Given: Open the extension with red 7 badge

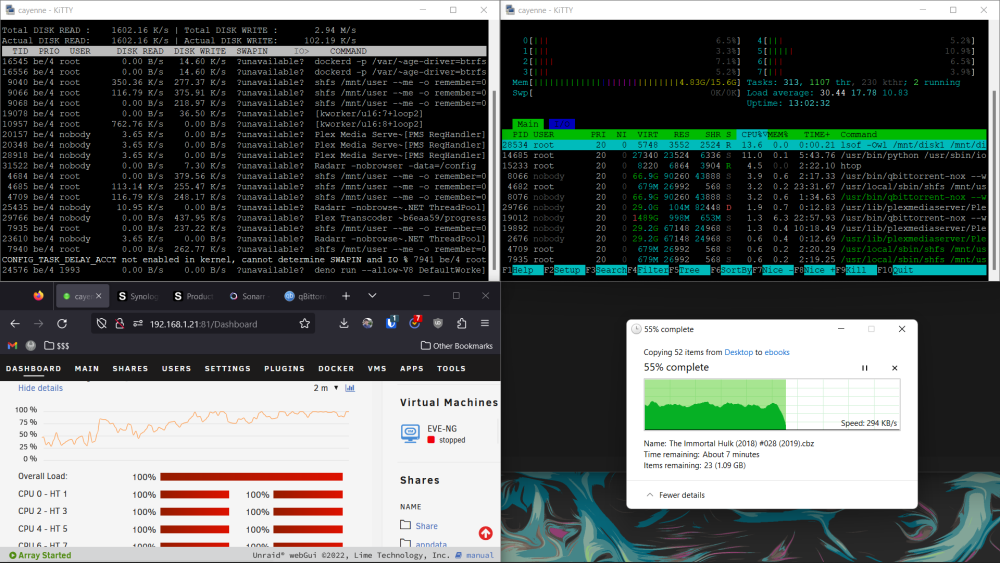Looking at the screenshot, I should pos(415,323).
